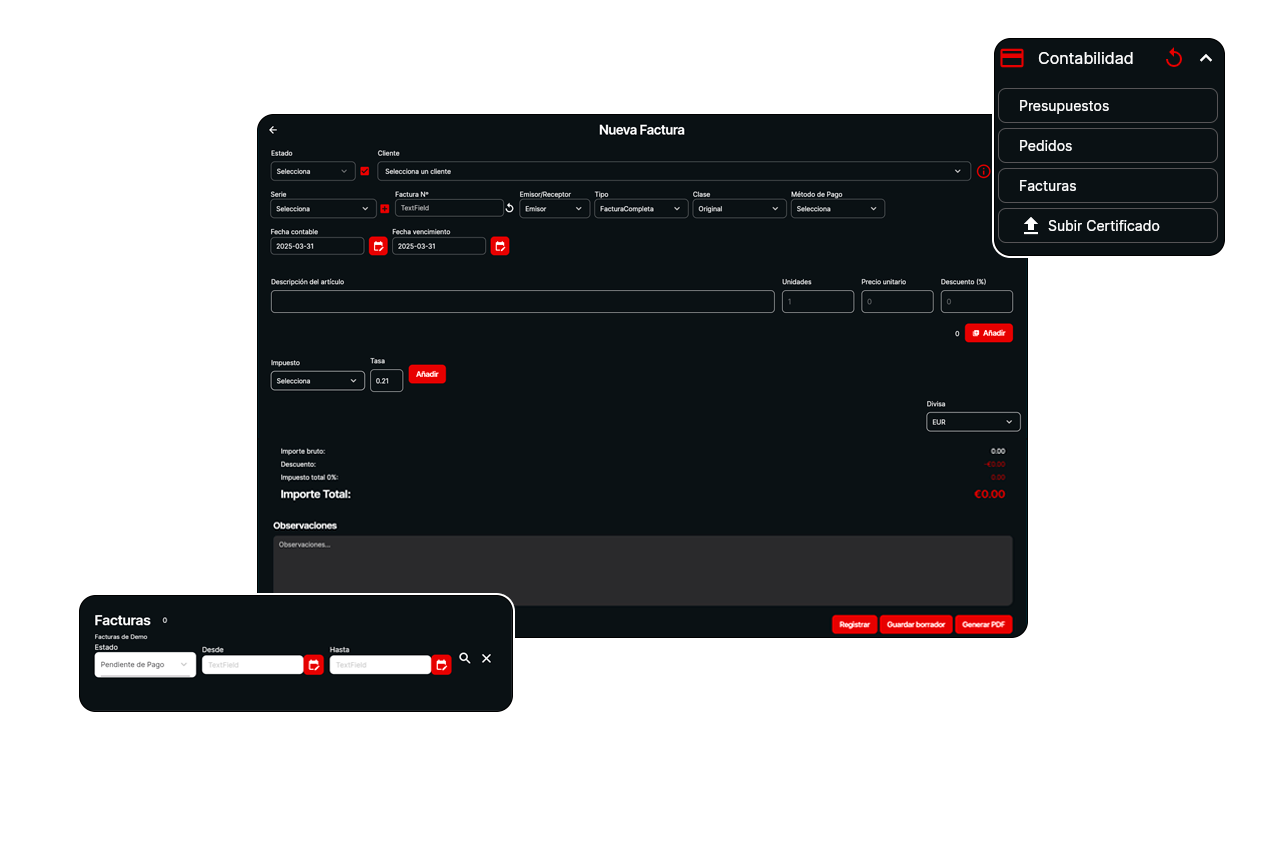Click the back arrow beside Nueva Factura

tap(273, 130)
